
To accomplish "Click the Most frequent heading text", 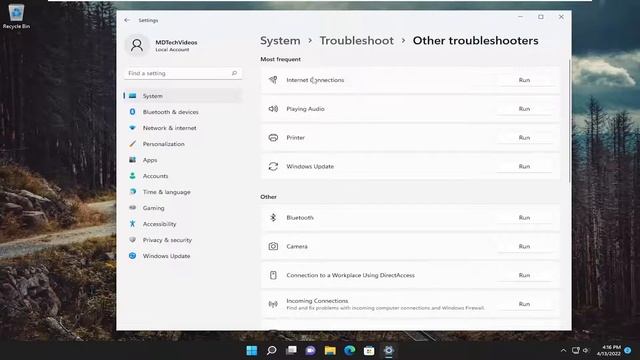I will [x=280, y=59].
